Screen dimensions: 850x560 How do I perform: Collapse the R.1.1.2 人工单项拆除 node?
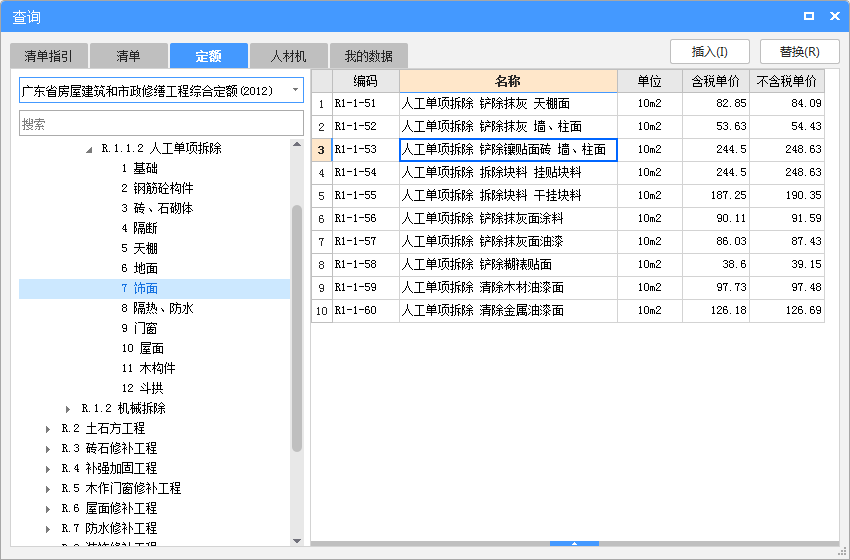(x=89, y=150)
